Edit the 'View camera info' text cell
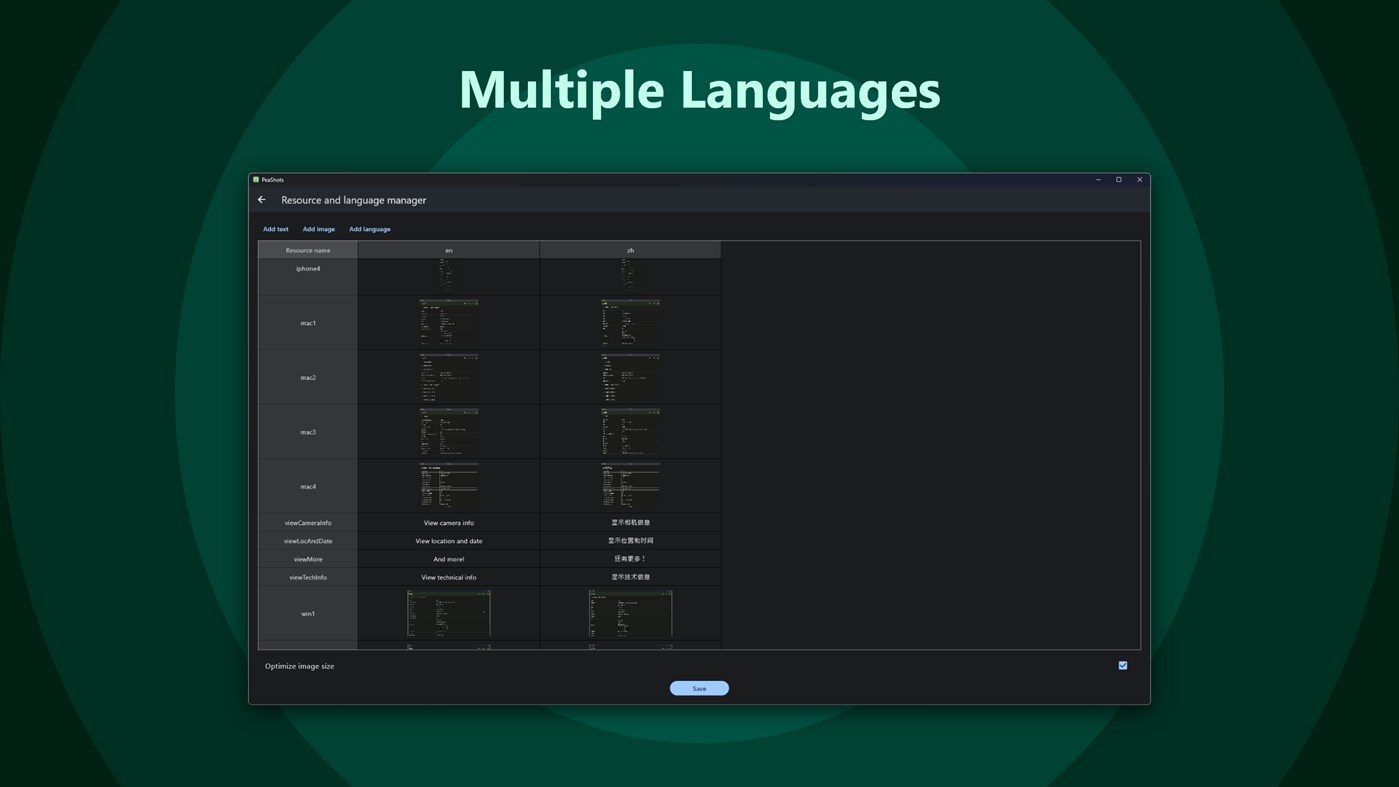 [449, 523]
